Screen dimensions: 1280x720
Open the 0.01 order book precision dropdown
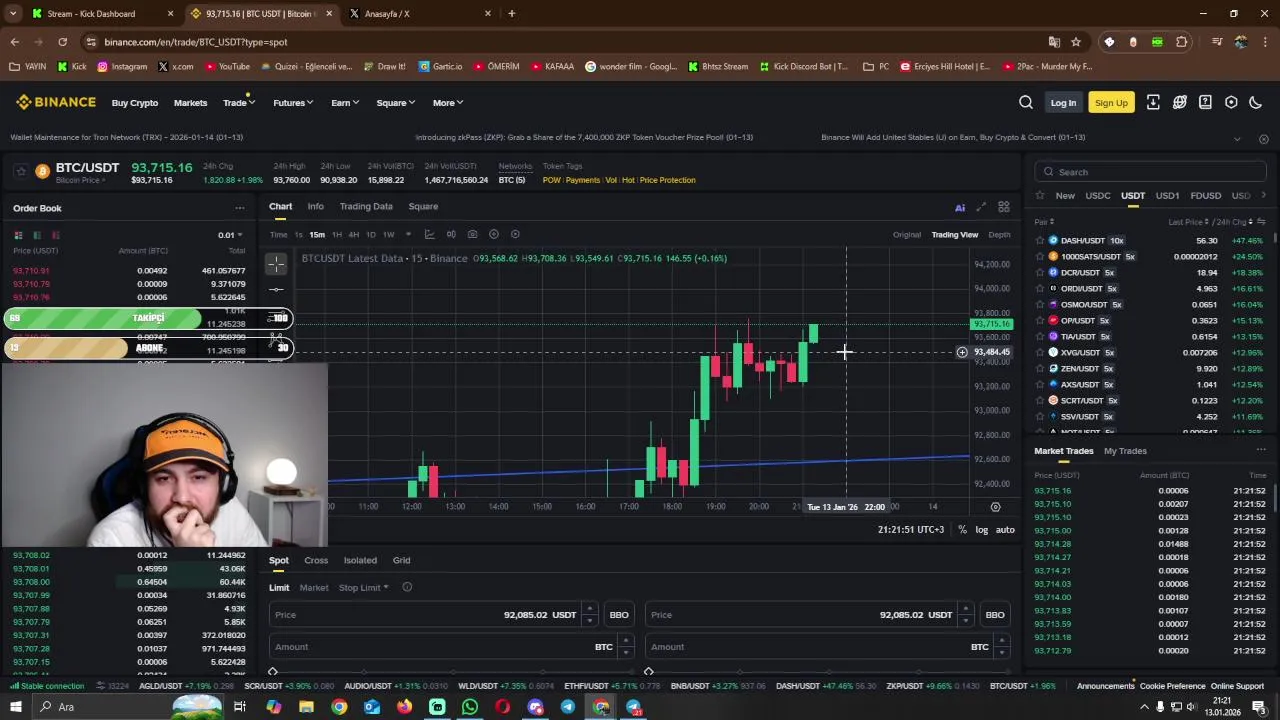point(230,235)
